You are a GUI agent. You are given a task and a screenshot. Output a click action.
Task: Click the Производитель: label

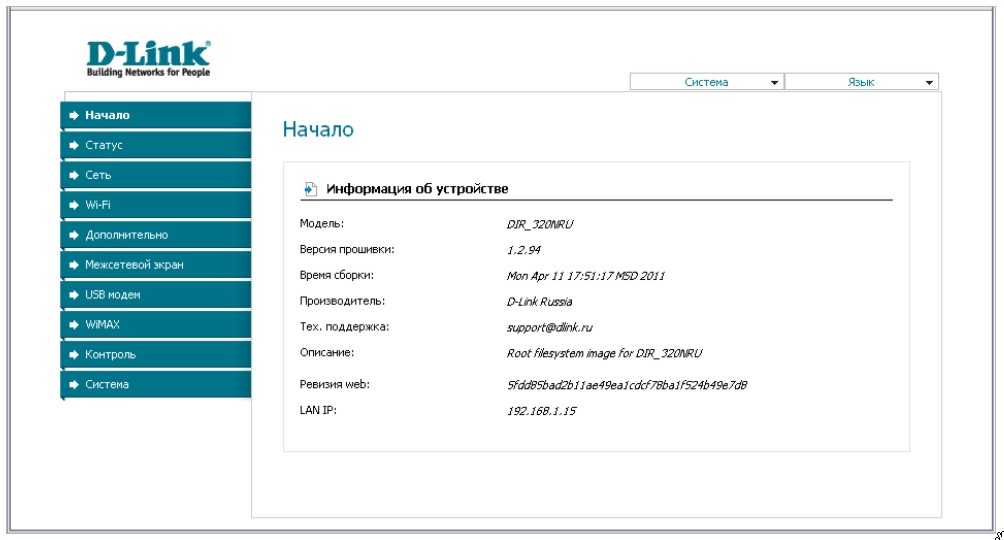click(343, 301)
